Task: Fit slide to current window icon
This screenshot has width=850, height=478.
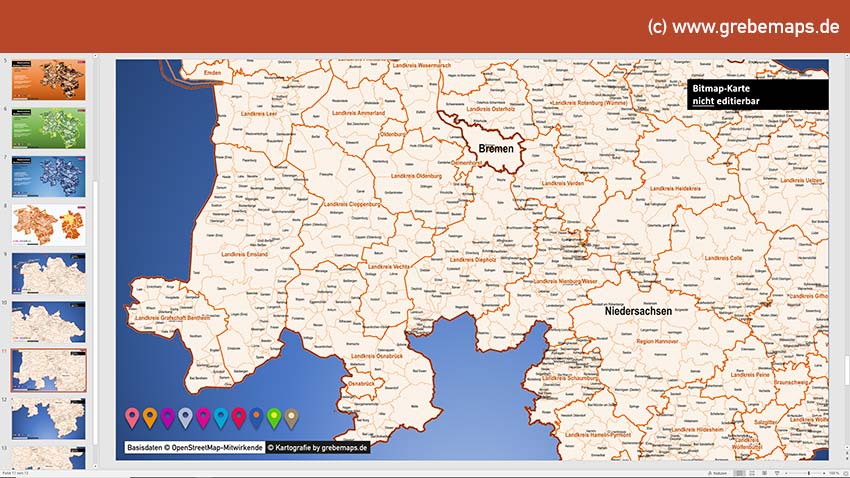Action: point(845,473)
